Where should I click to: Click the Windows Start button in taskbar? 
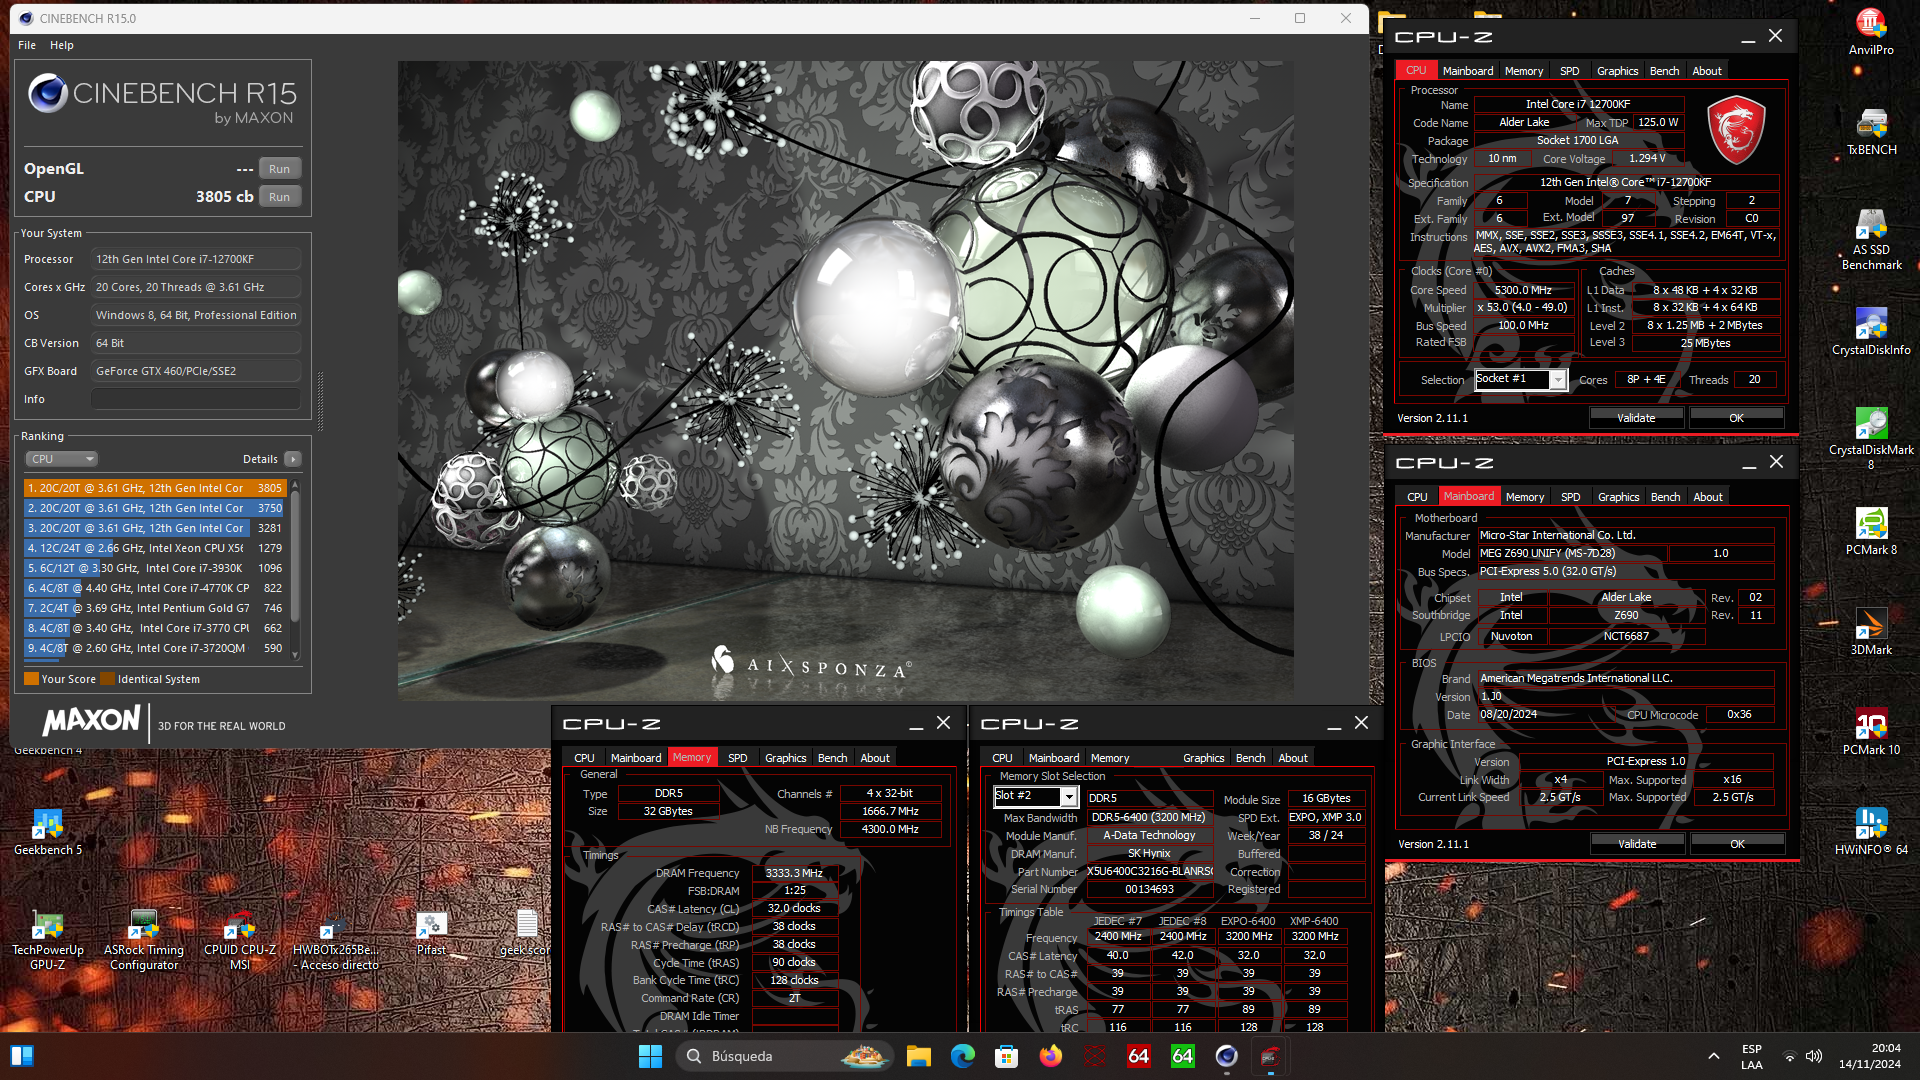[x=650, y=1056]
